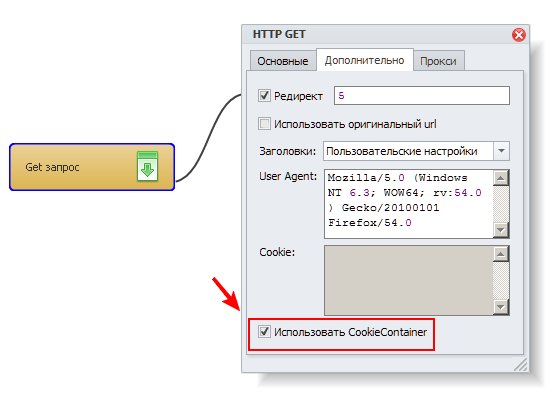Click the User Agent label
551x395 pixels.
[288, 176]
